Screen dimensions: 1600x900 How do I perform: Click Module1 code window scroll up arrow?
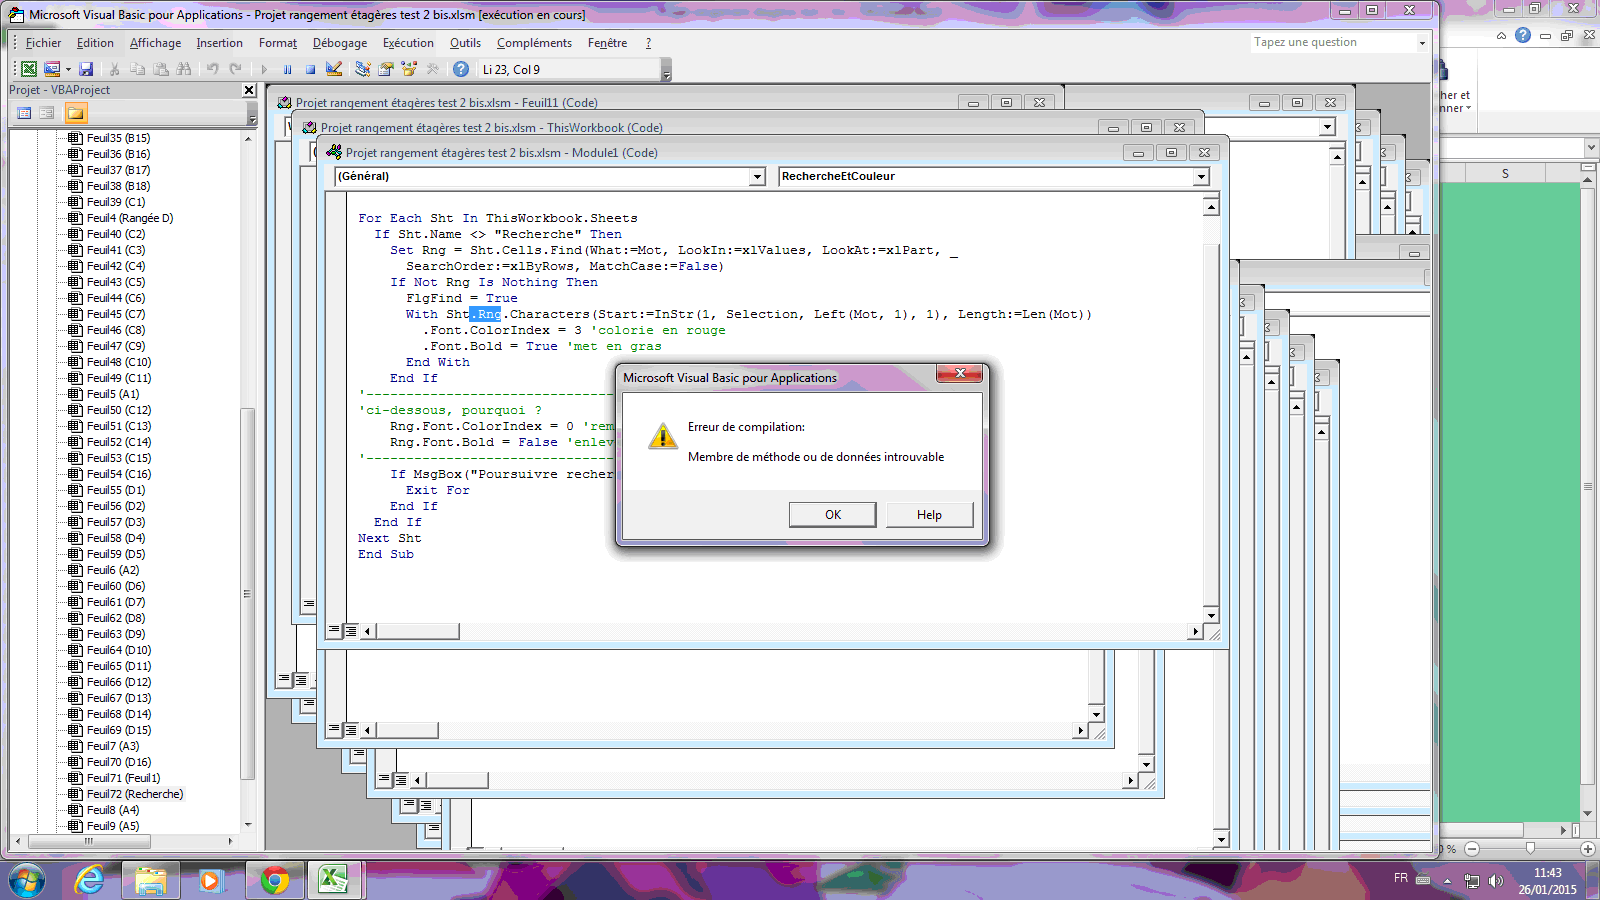point(1211,207)
